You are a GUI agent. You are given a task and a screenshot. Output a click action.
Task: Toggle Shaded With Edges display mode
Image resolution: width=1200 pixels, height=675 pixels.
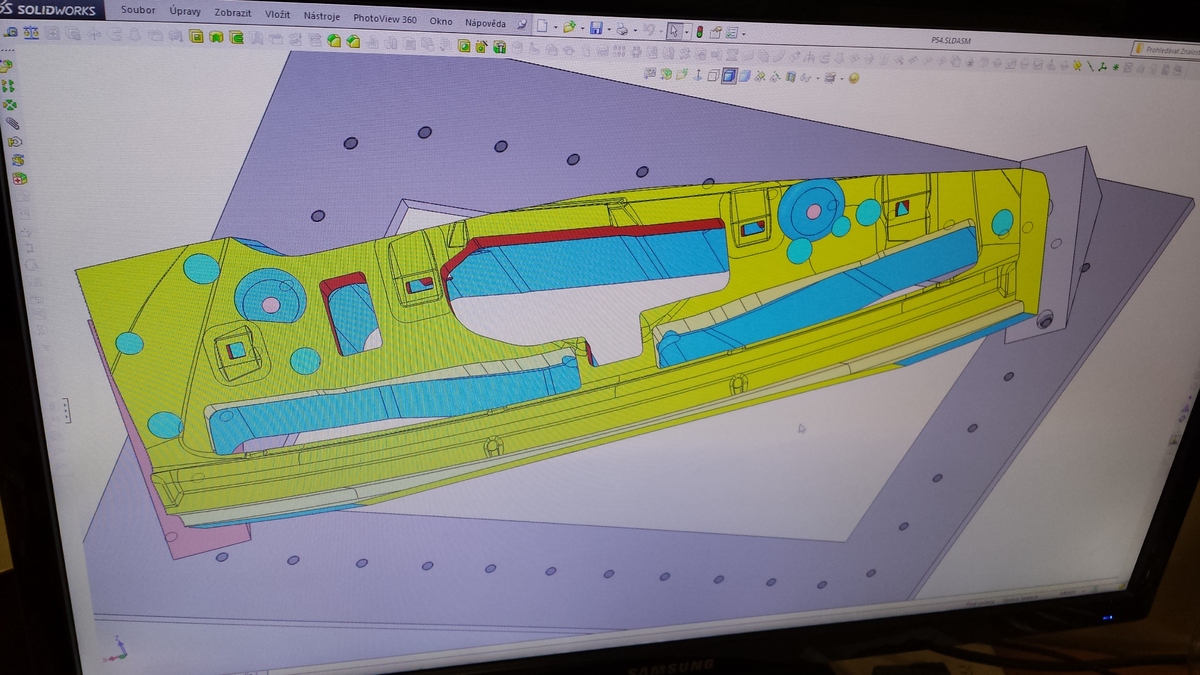[x=729, y=76]
